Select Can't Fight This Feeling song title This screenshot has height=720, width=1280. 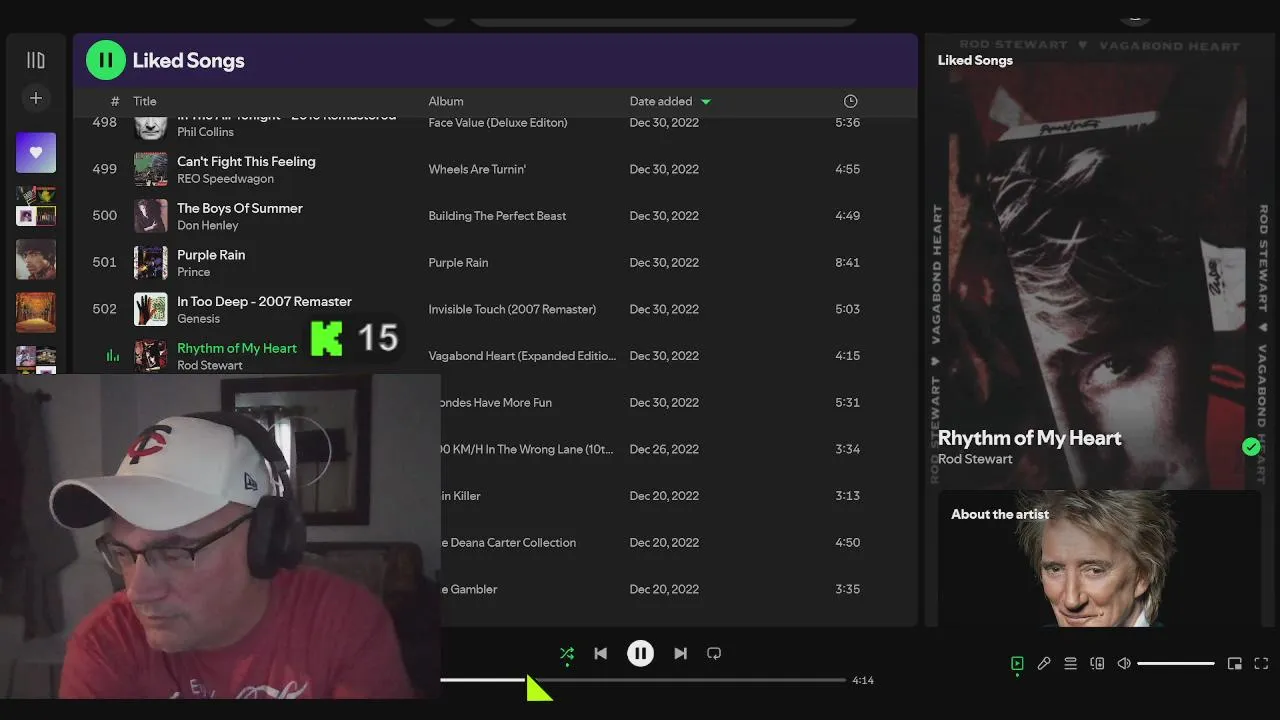tap(246, 161)
